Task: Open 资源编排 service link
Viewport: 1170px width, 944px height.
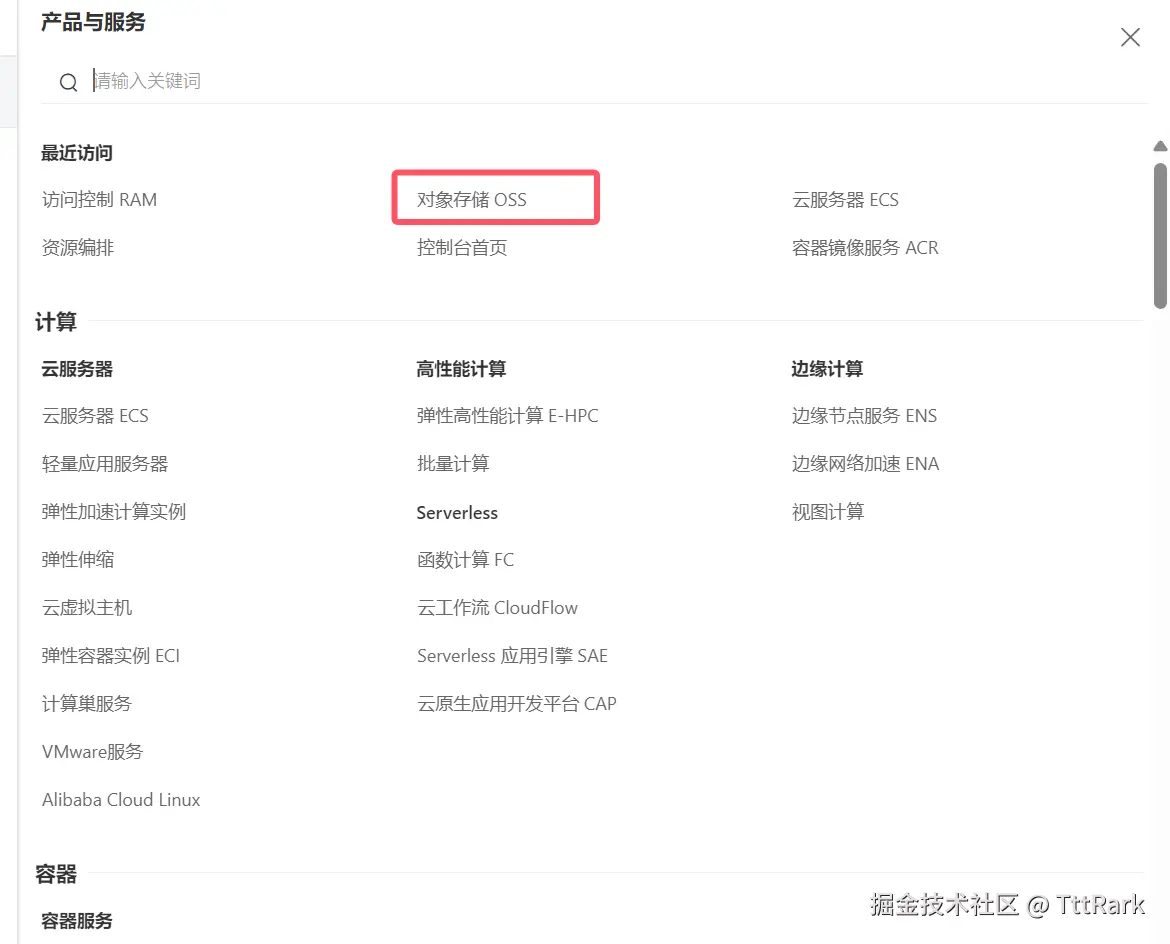Action: pos(78,248)
